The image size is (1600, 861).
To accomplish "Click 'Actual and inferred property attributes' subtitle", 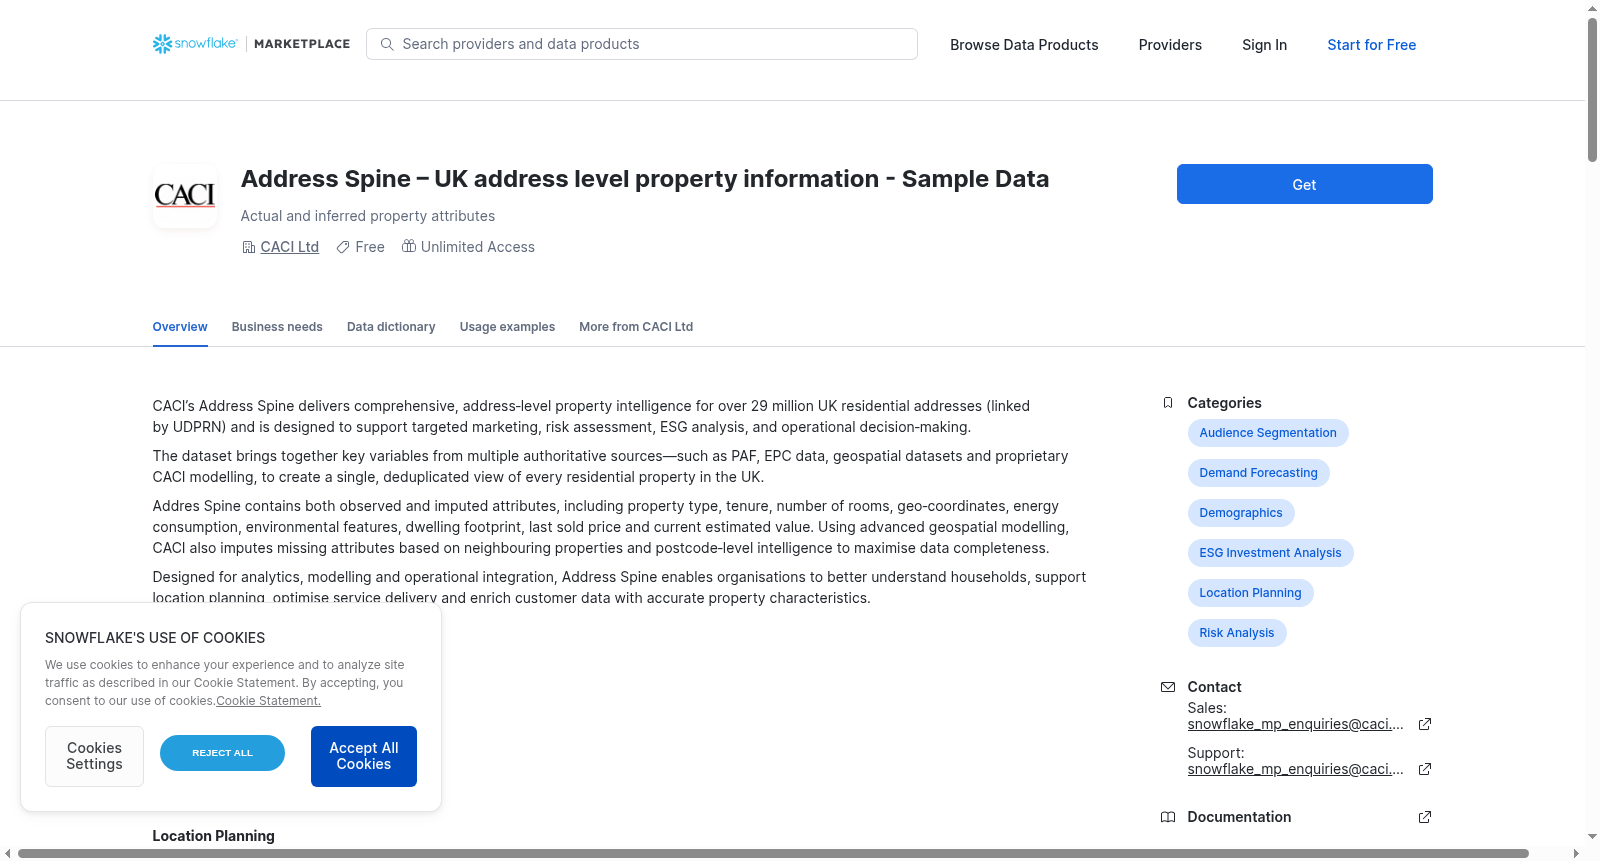I will click(x=368, y=216).
